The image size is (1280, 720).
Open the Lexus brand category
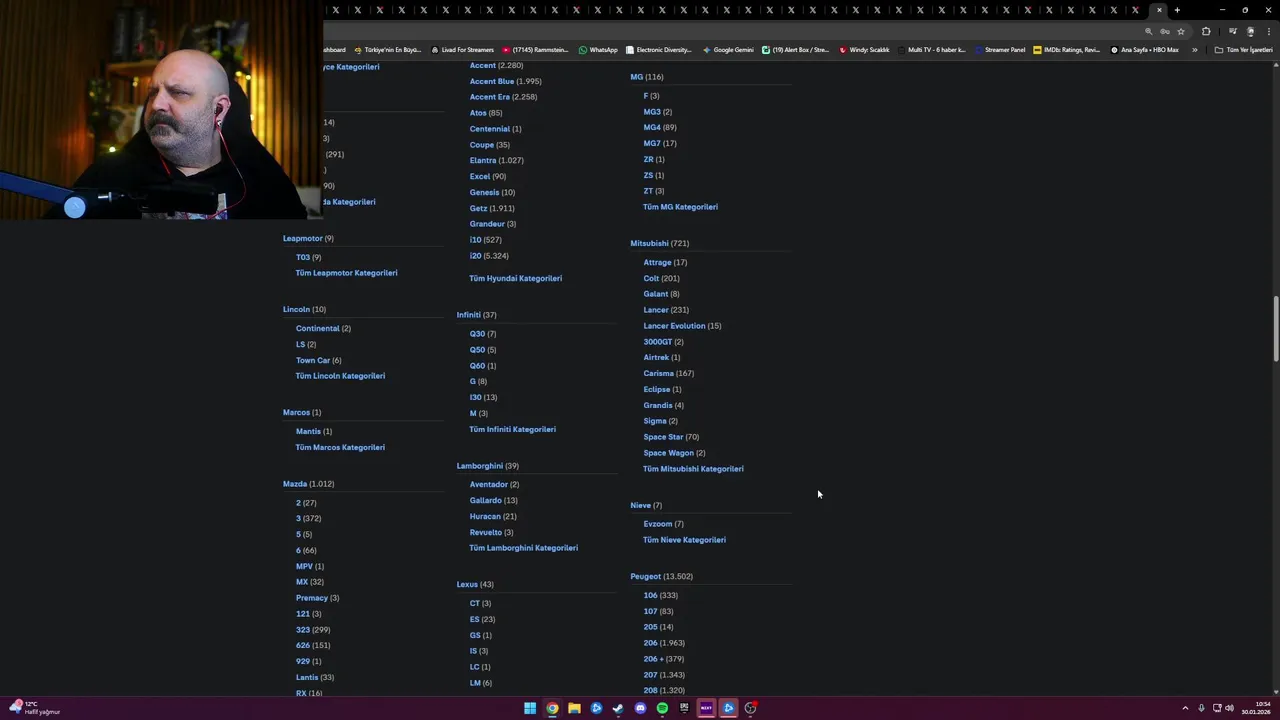467,584
